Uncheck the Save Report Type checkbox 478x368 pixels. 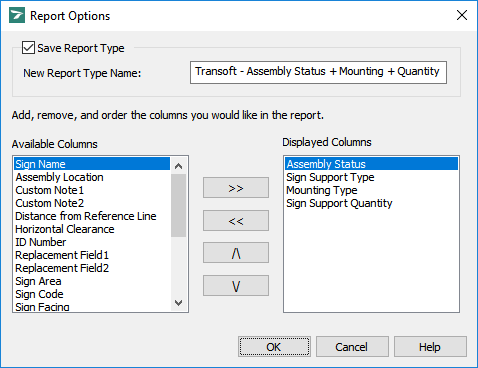click(x=28, y=48)
